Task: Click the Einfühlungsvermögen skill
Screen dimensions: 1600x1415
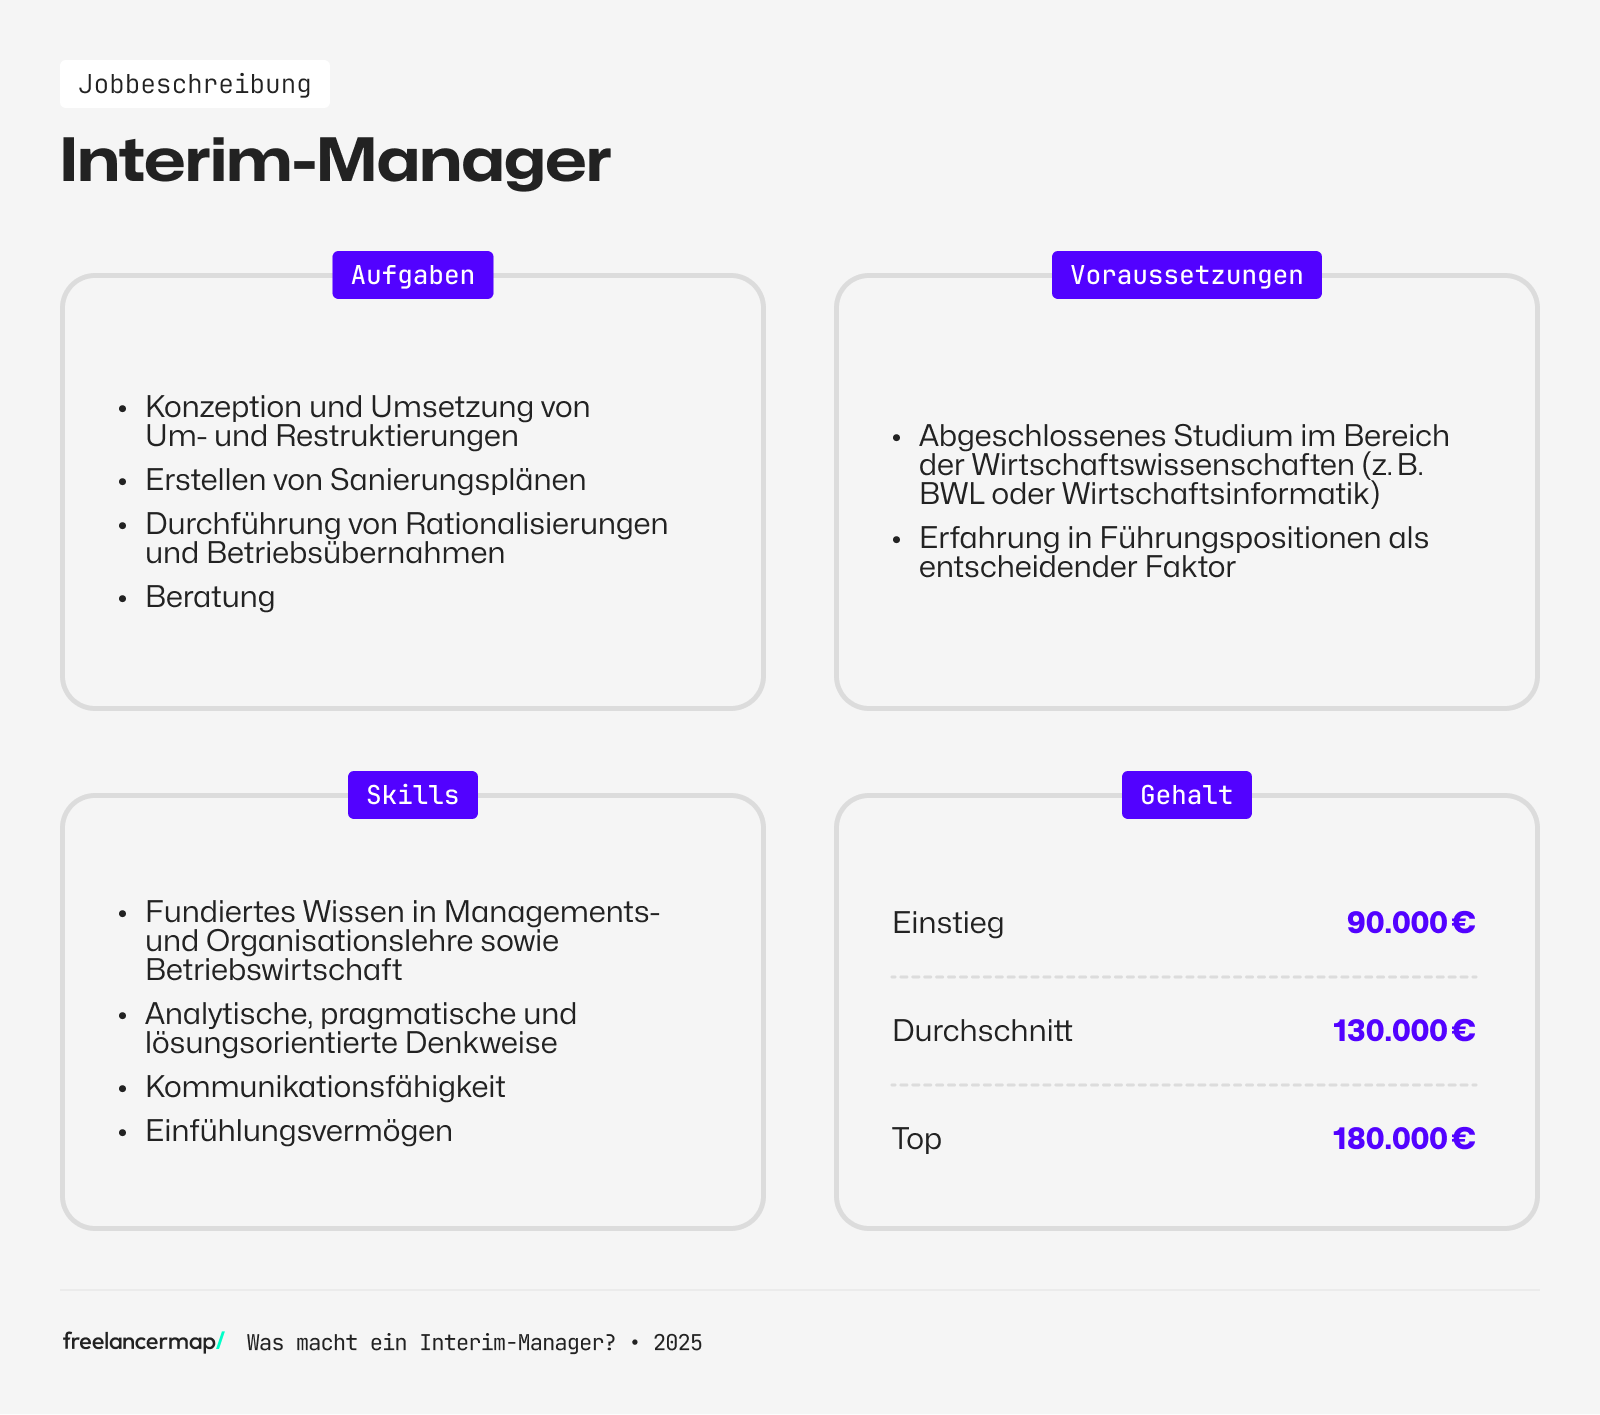Action: 298,1131
